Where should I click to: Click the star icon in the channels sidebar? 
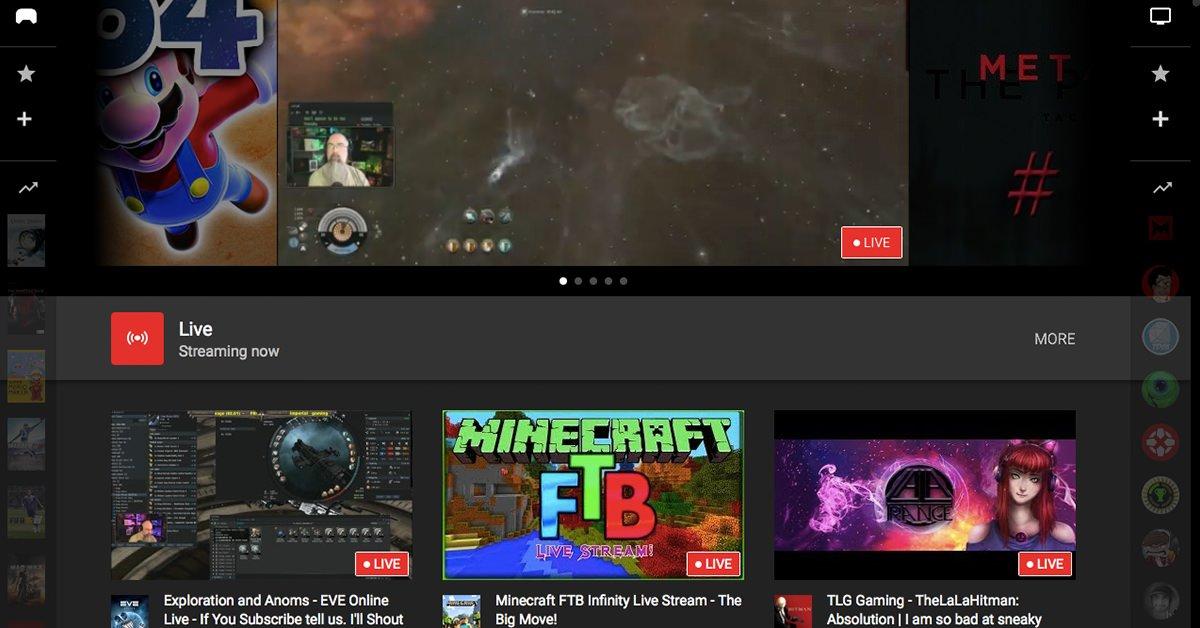pos(1160,73)
